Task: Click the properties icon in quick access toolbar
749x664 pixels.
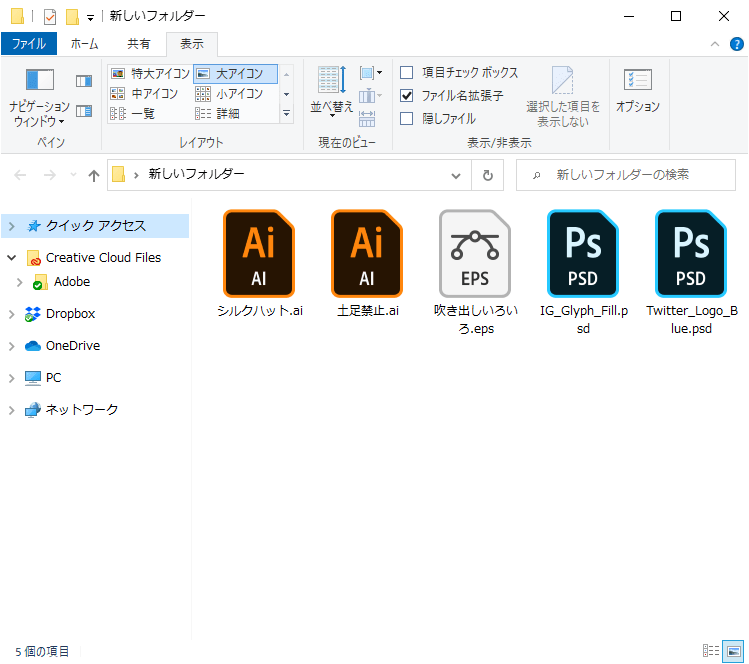Action: click(50, 17)
